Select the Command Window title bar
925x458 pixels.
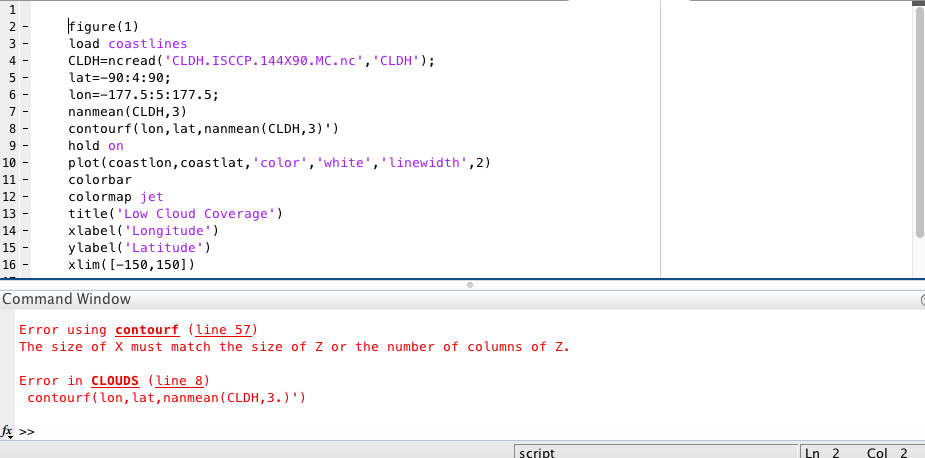coord(460,299)
